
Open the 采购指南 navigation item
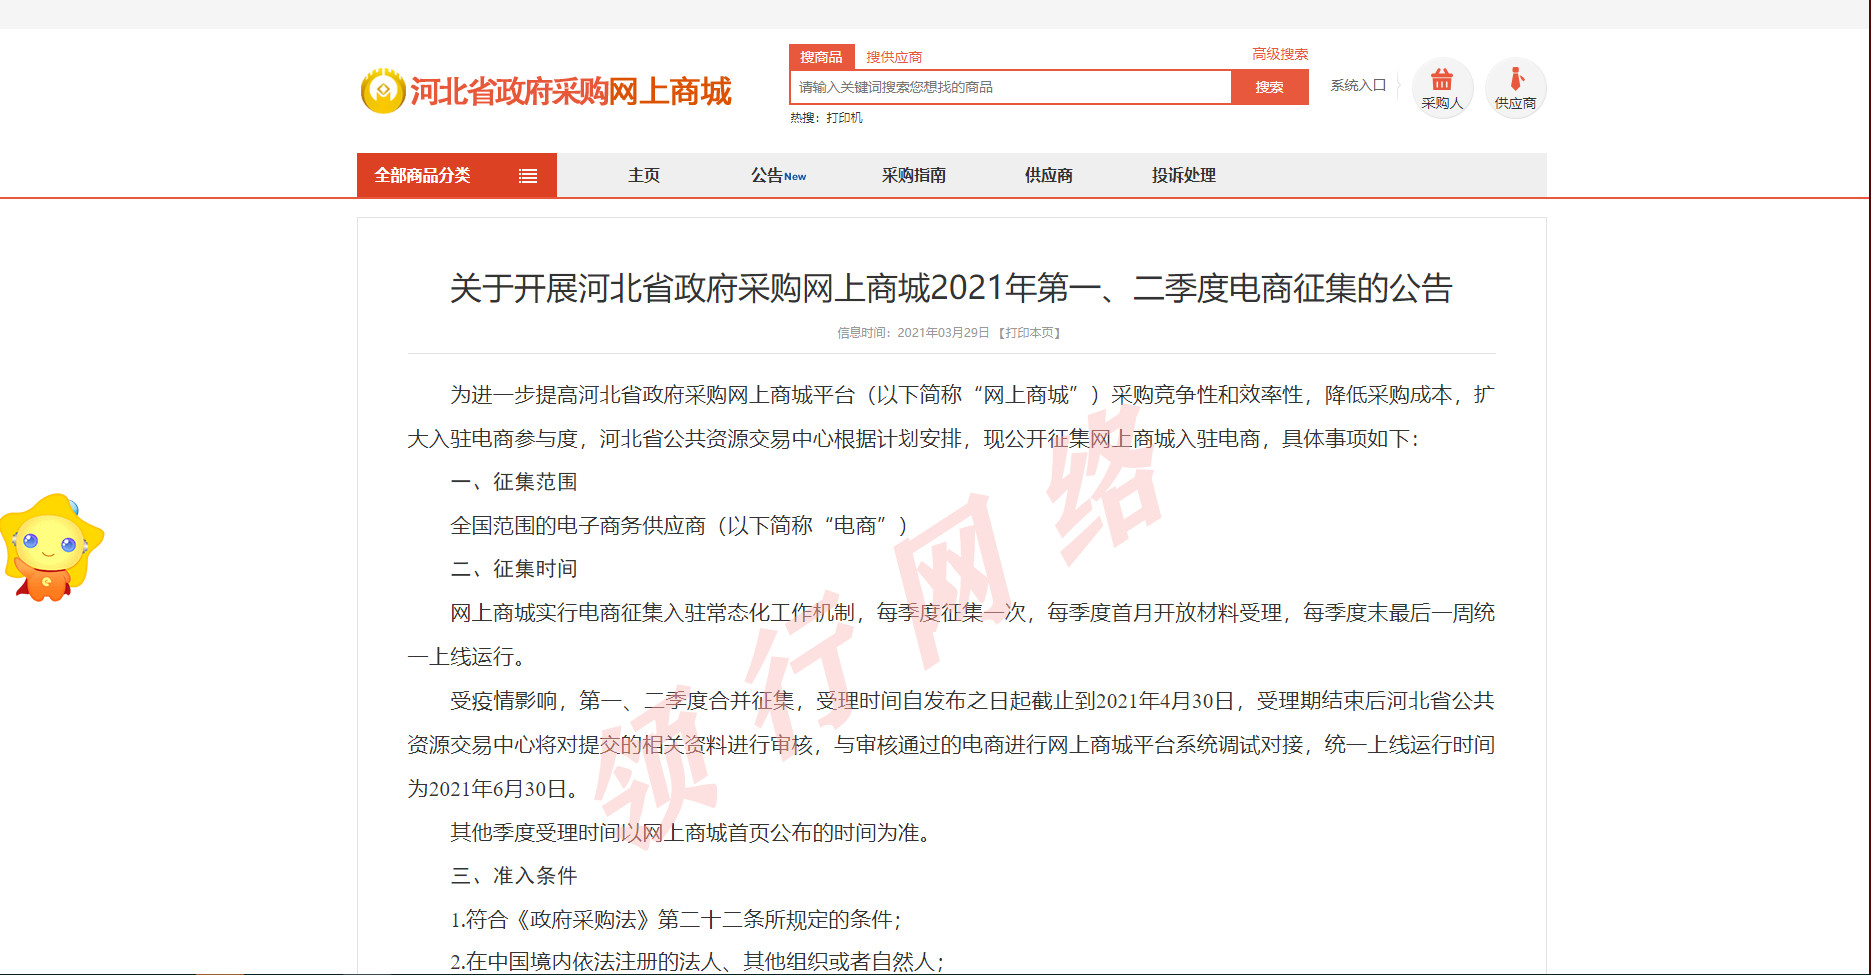[914, 175]
